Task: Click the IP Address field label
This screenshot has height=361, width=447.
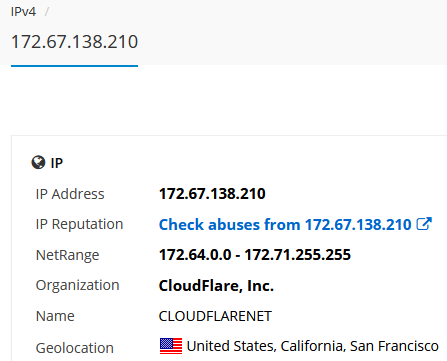Action: pyautogui.click(x=70, y=194)
